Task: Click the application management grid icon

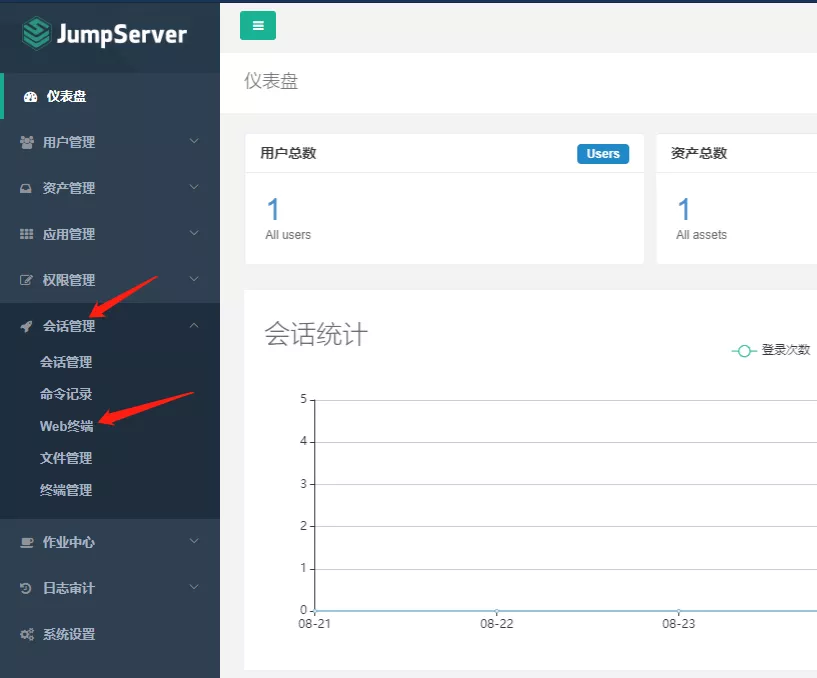Action: [x=27, y=235]
